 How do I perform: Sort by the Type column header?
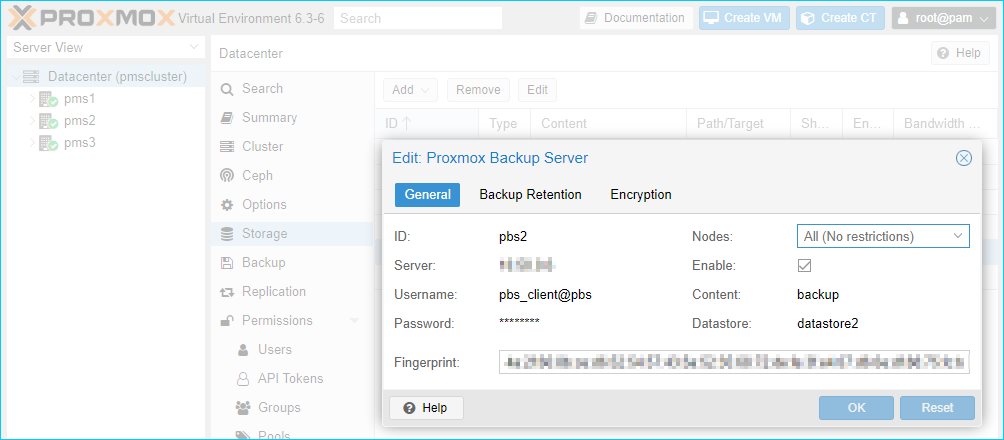(x=504, y=124)
